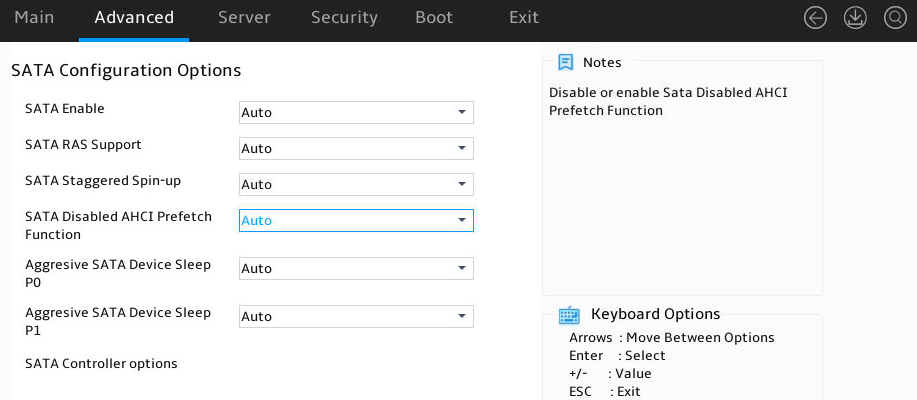Image resolution: width=917 pixels, height=400 pixels.
Task: Expand Aggresive SATA Device Sleep P0 dropdown
Action: pos(356,268)
